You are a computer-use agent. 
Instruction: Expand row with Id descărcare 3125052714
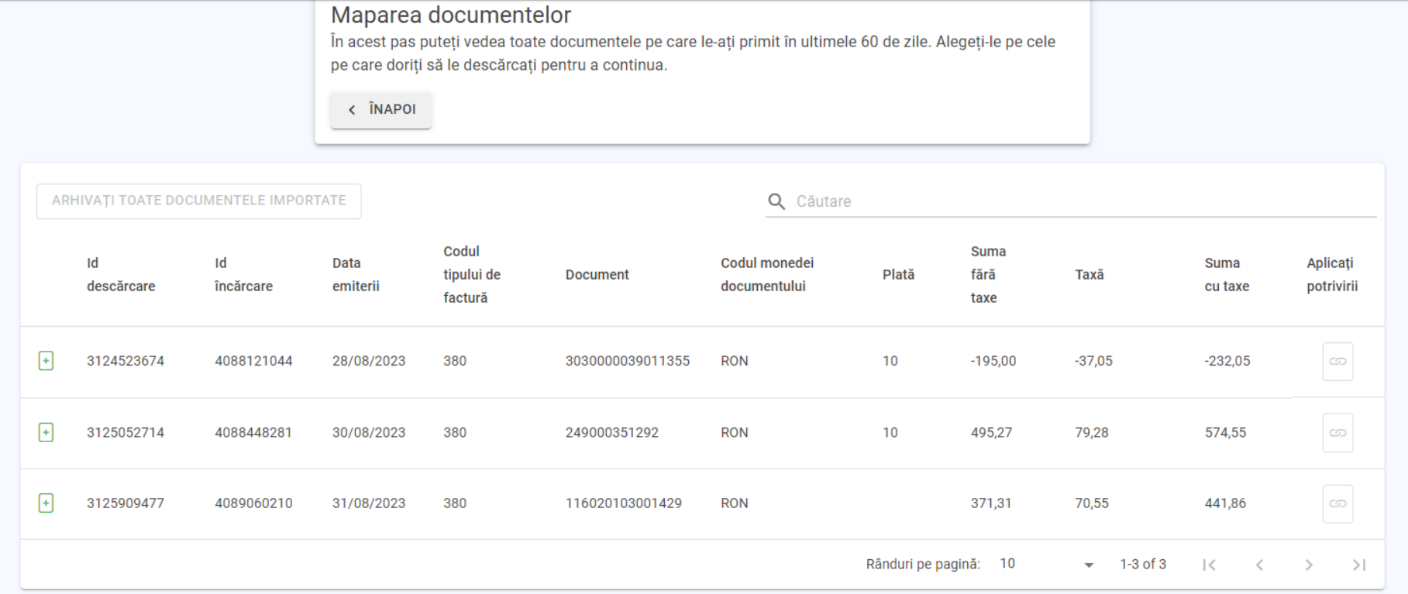coord(45,432)
